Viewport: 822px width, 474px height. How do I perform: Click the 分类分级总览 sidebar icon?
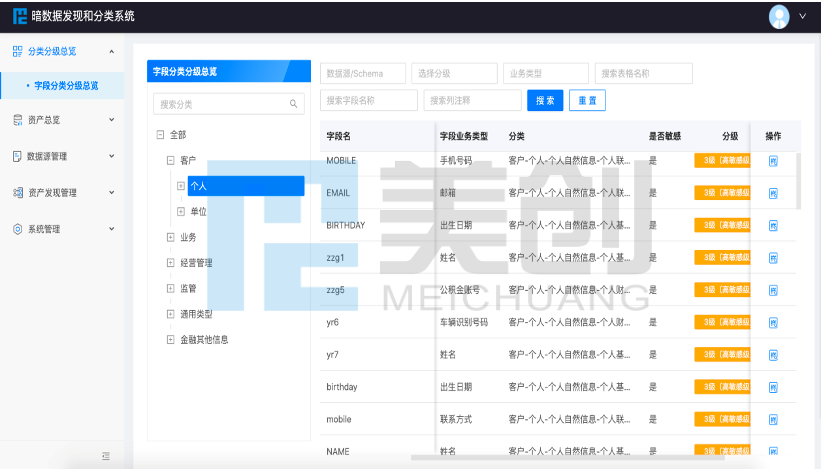pos(18,51)
